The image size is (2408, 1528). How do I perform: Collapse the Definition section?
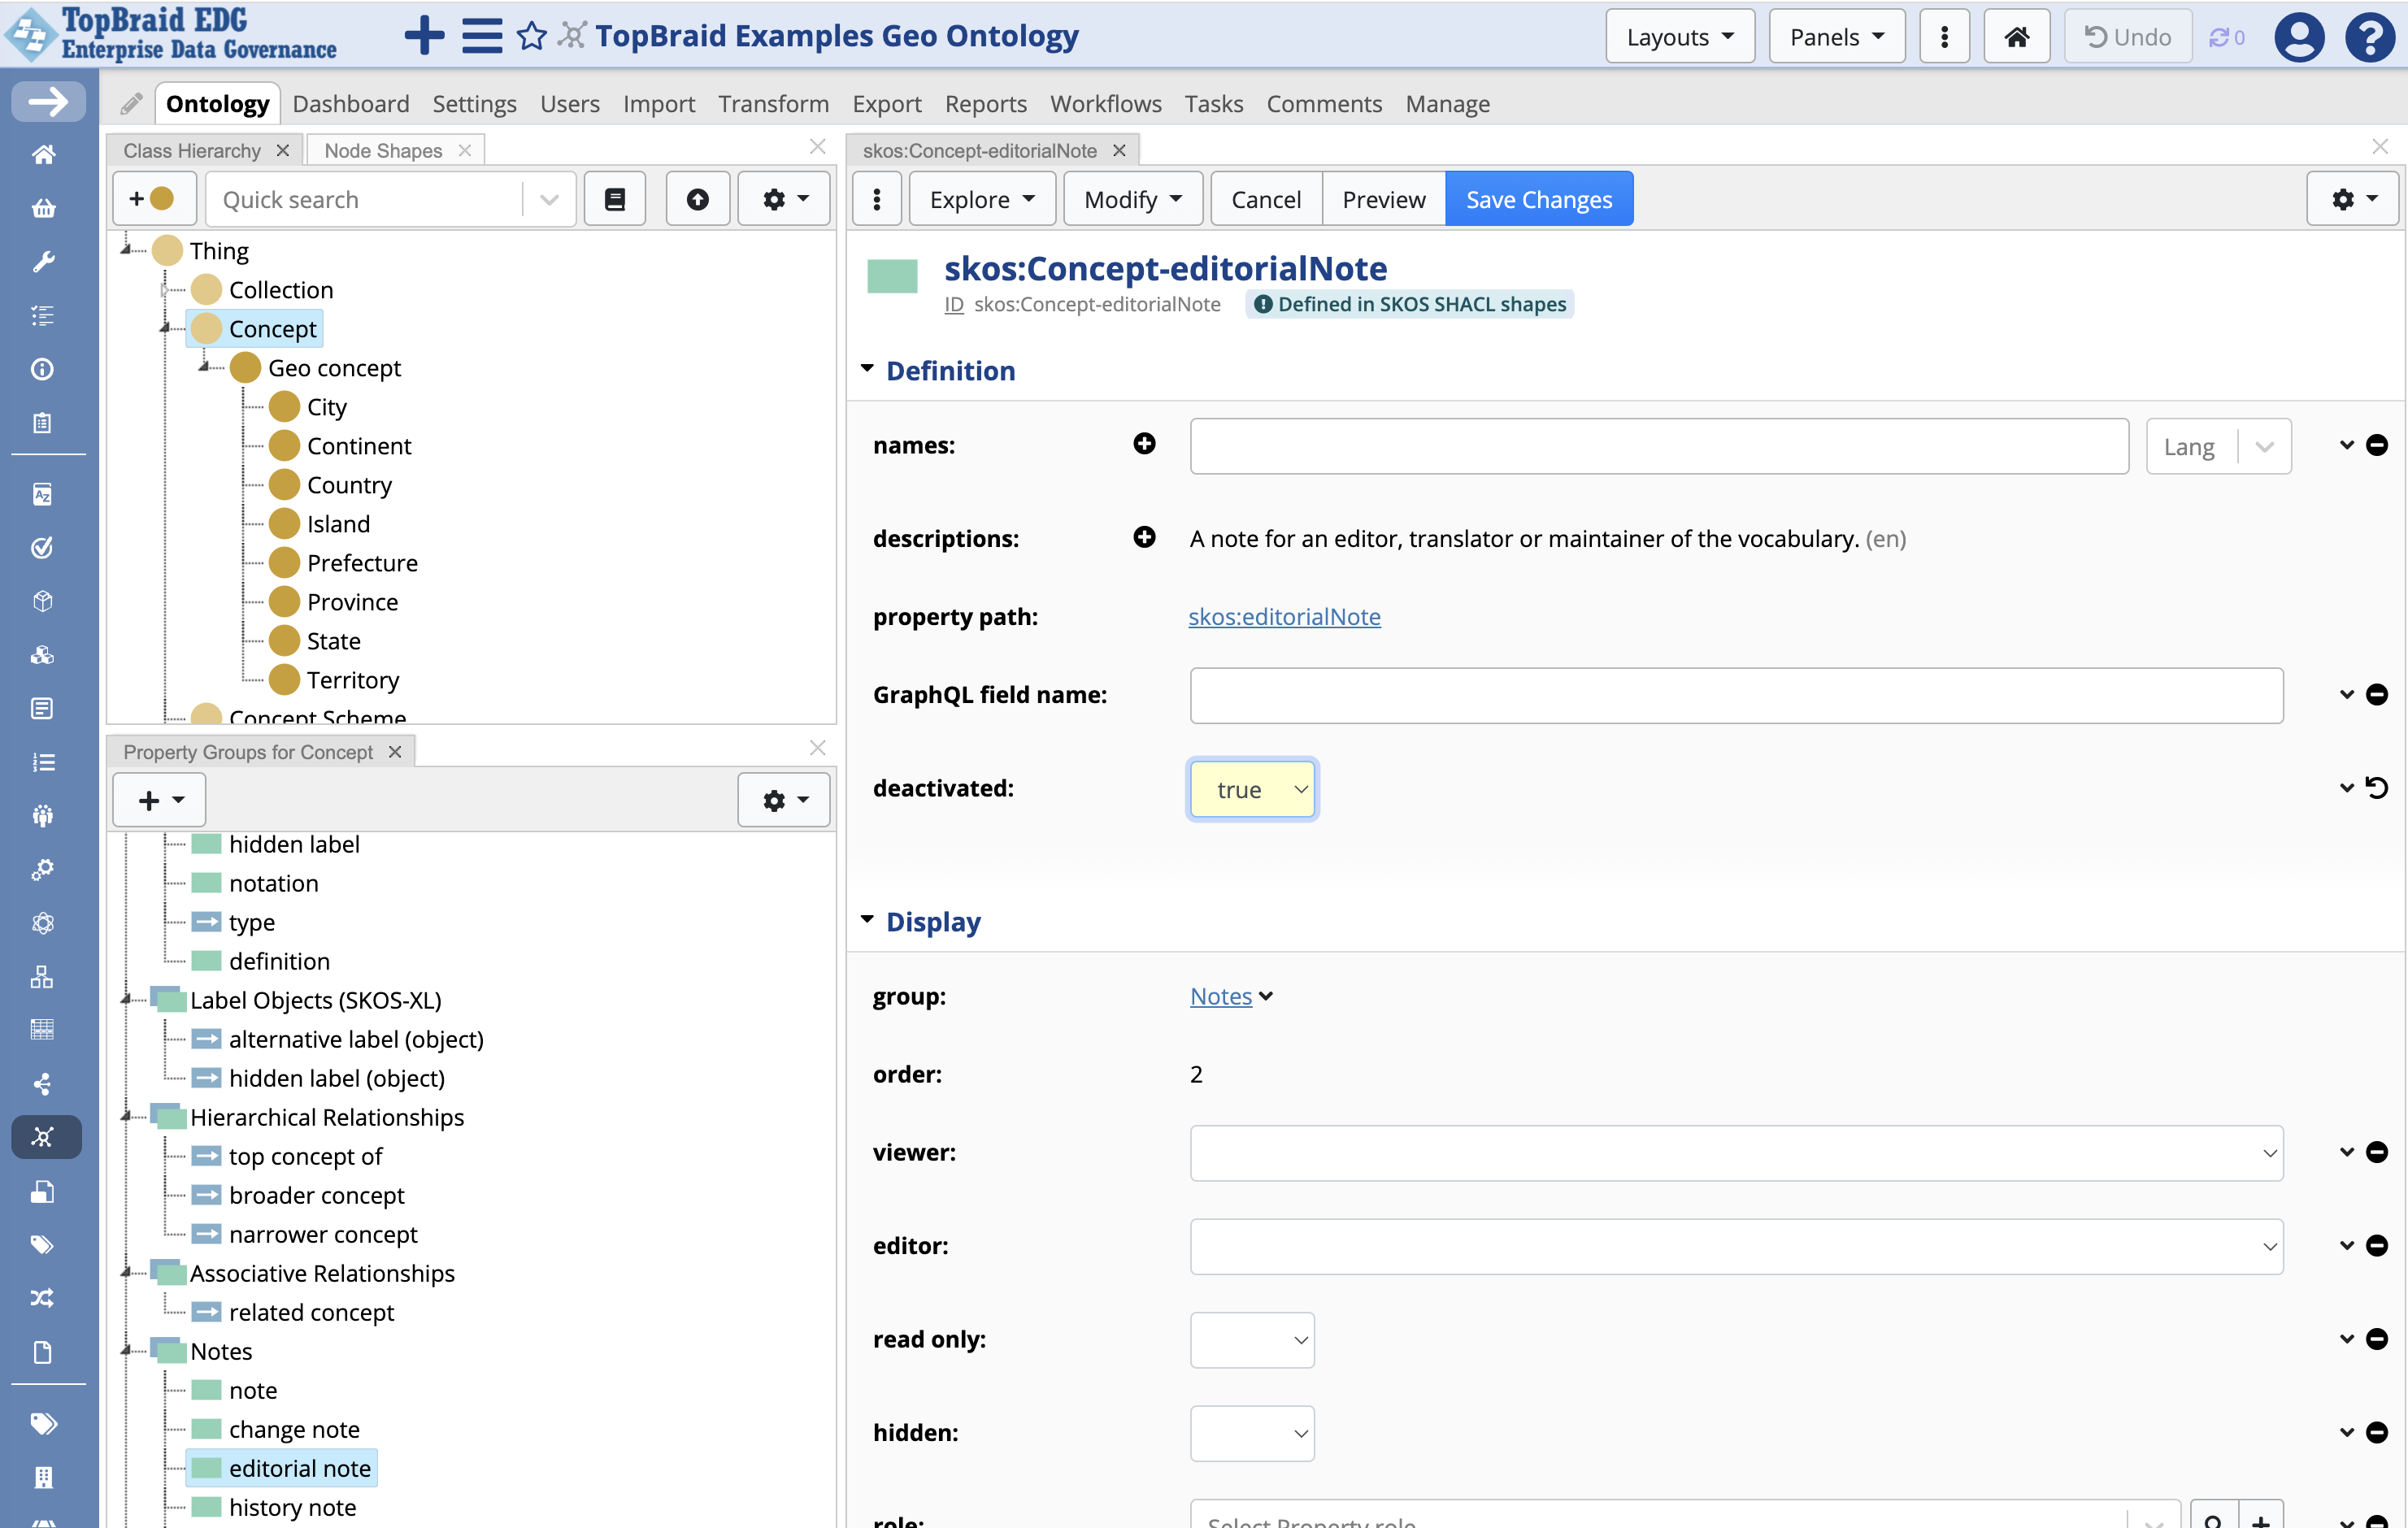867,369
